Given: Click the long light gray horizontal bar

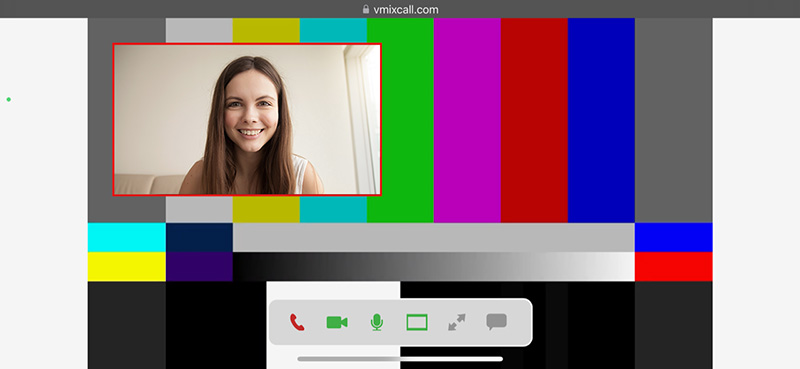Looking at the screenshot, I should point(434,237).
